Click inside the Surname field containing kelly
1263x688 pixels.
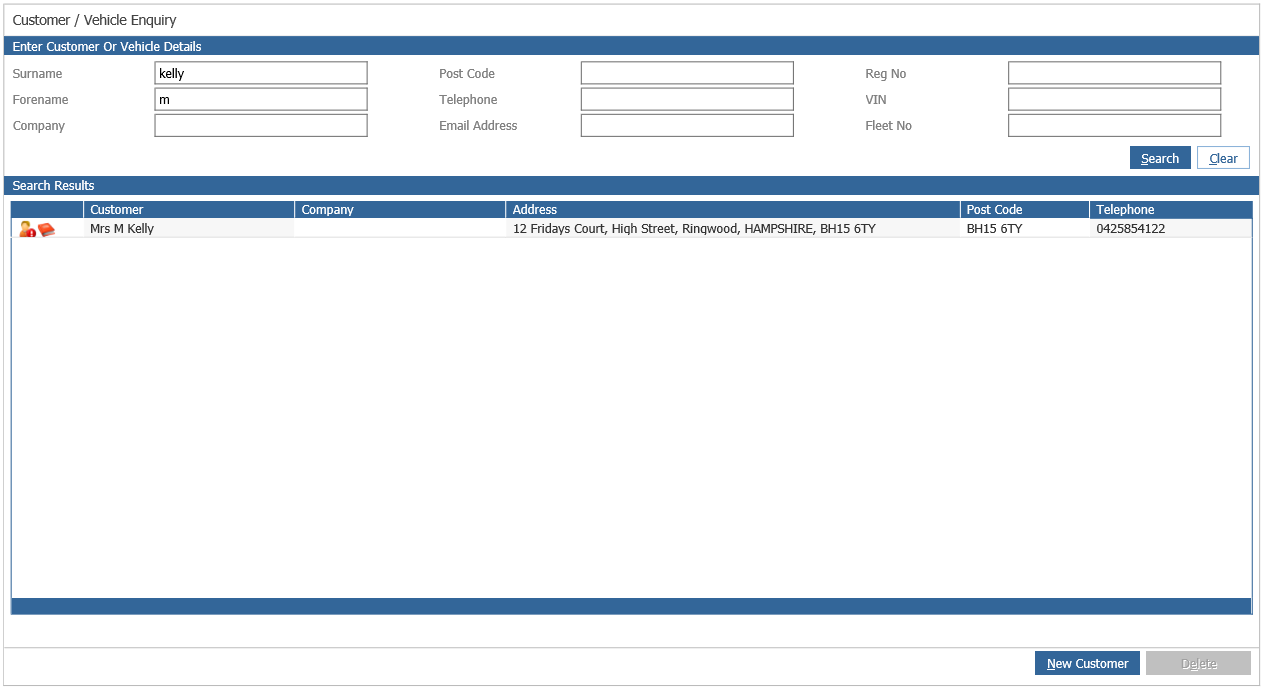point(260,72)
